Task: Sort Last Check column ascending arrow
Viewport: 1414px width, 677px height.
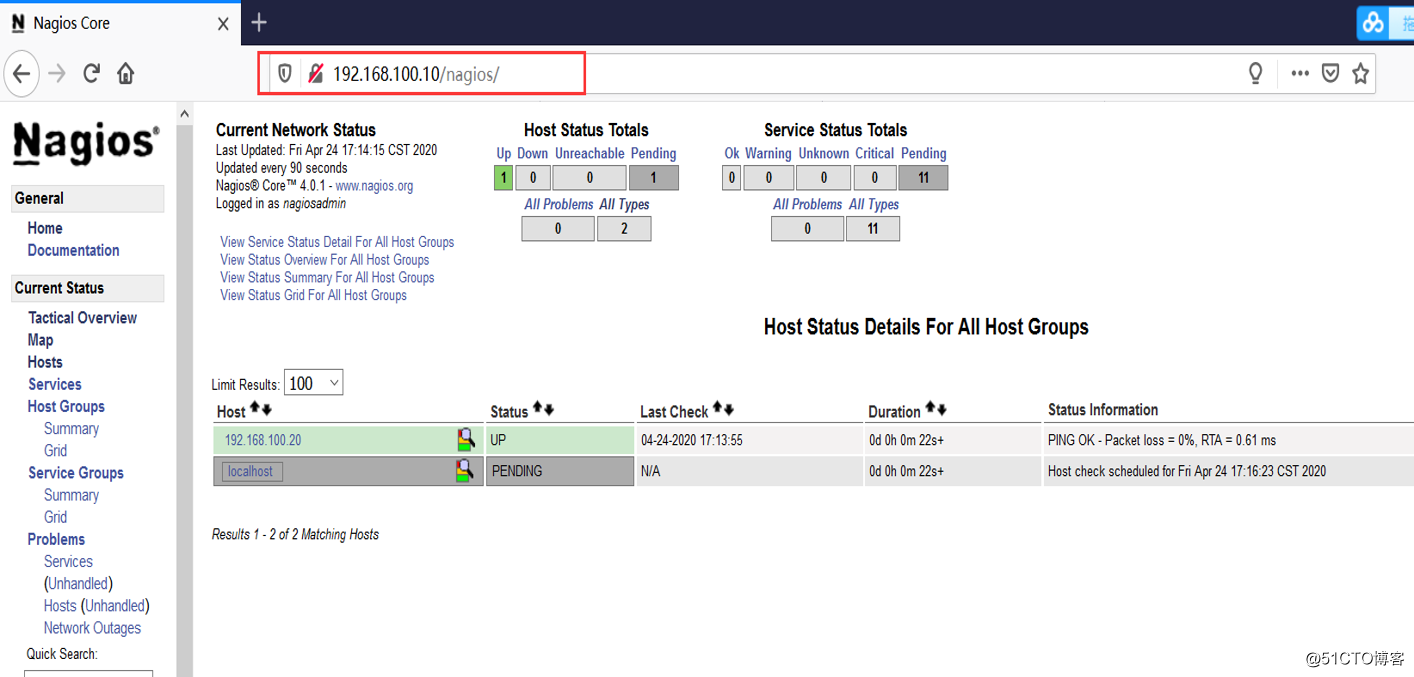Action: tap(718, 409)
